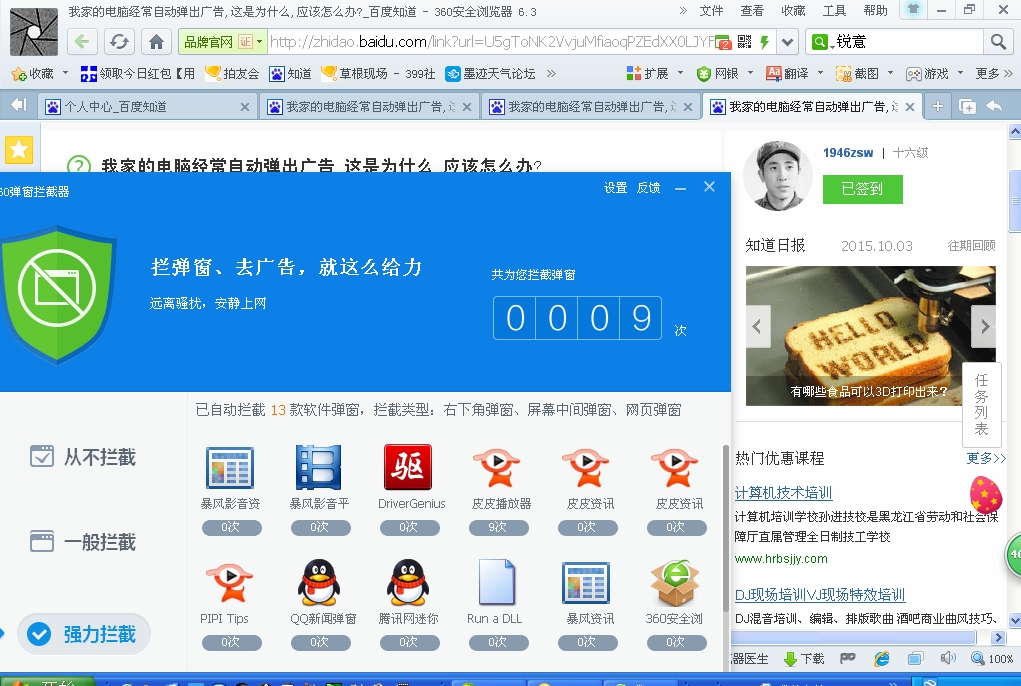Open the Run a DLL item
Viewport: 1021px width, 686px height.
(x=496, y=582)
